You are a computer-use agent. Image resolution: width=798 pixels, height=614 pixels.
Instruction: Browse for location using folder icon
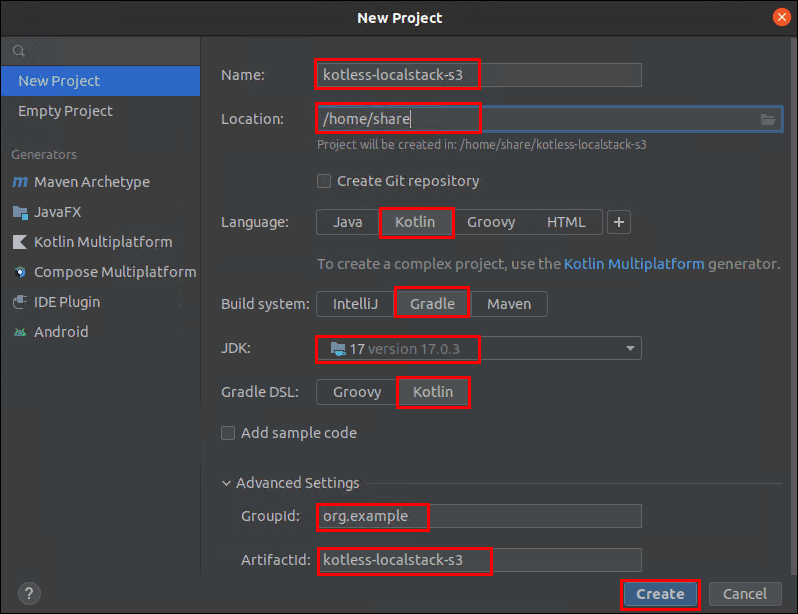click(767, 119)
